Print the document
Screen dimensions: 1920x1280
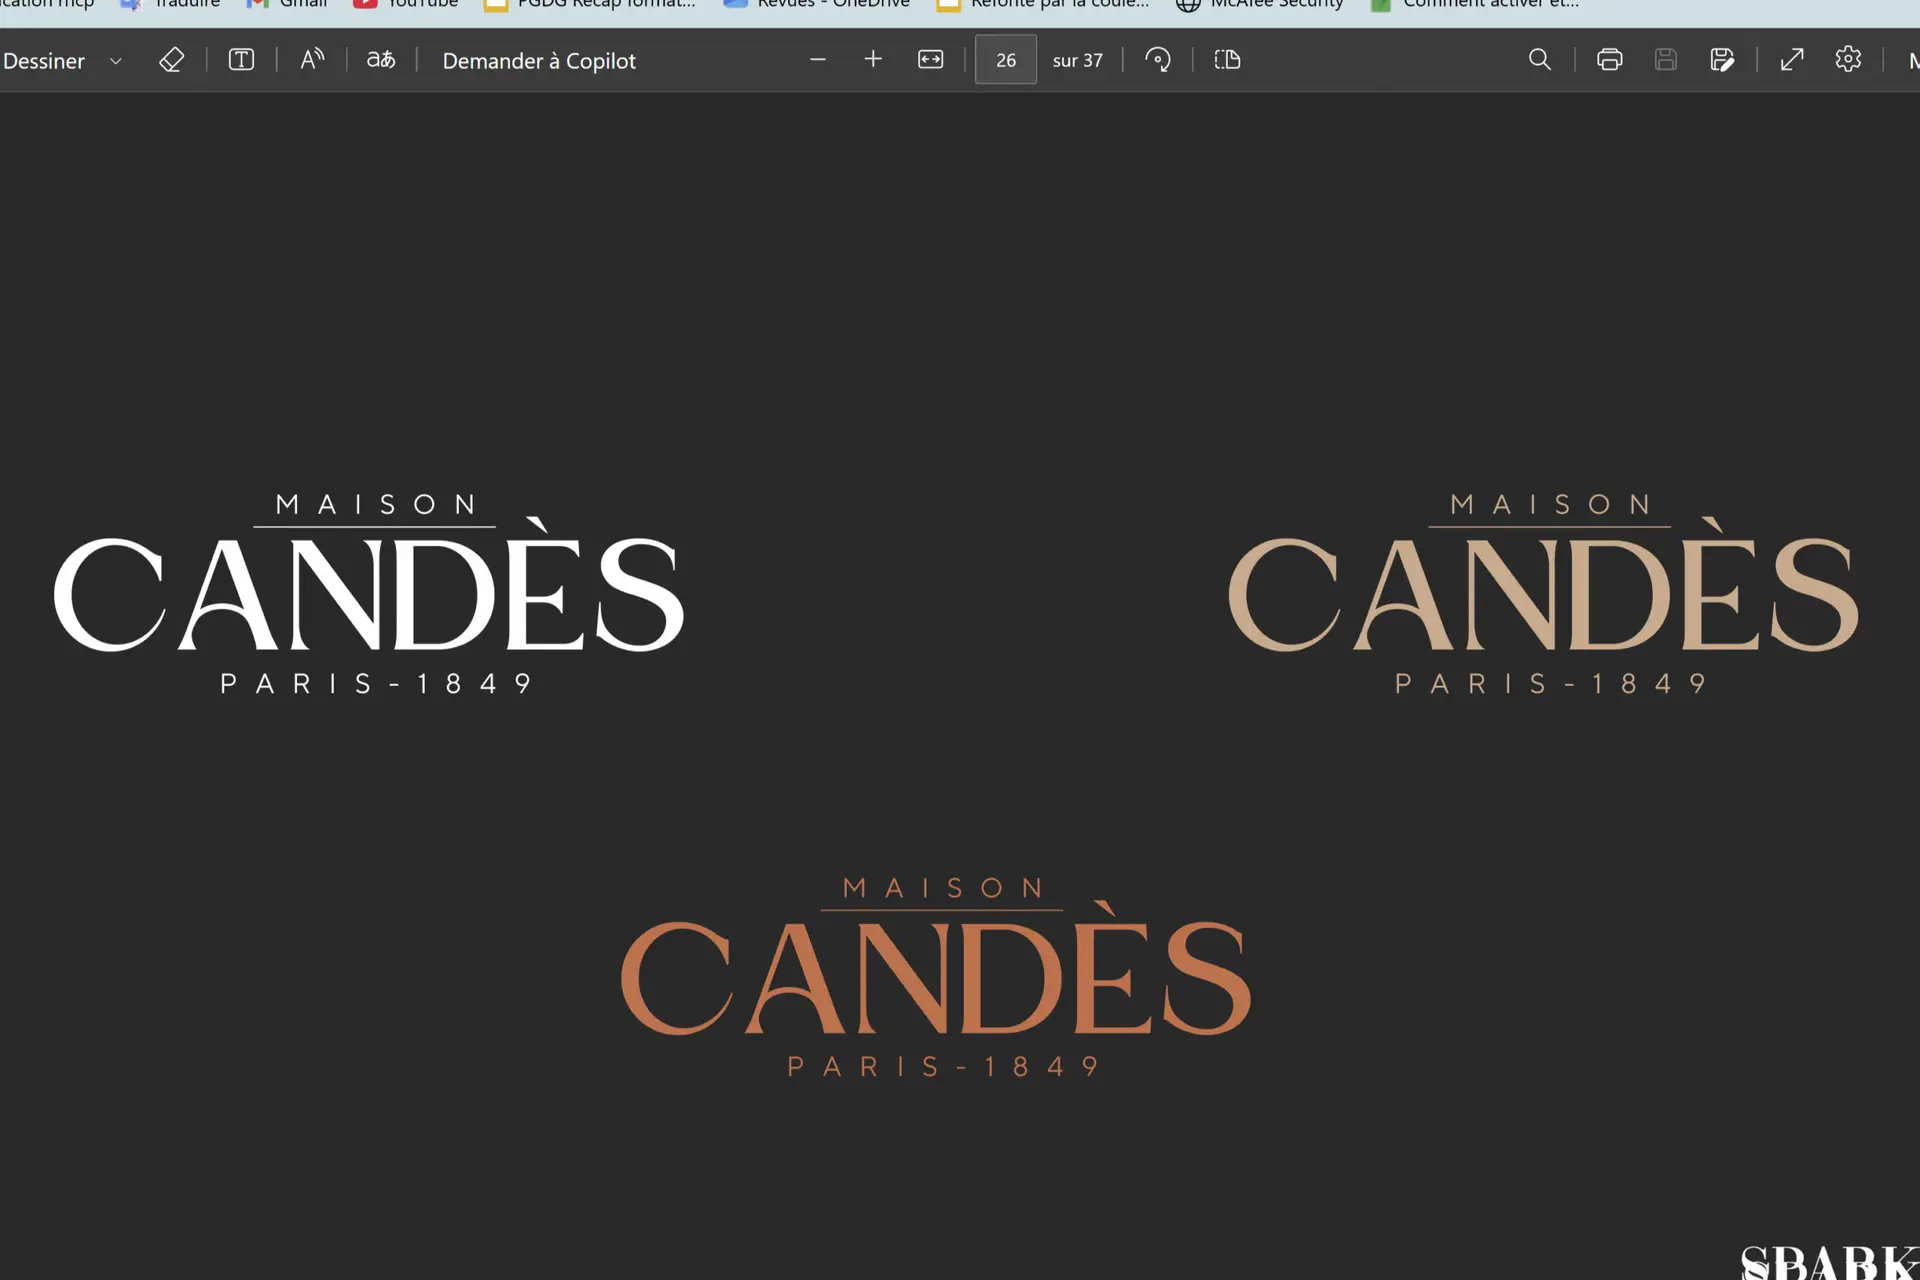click(1609, 60)
